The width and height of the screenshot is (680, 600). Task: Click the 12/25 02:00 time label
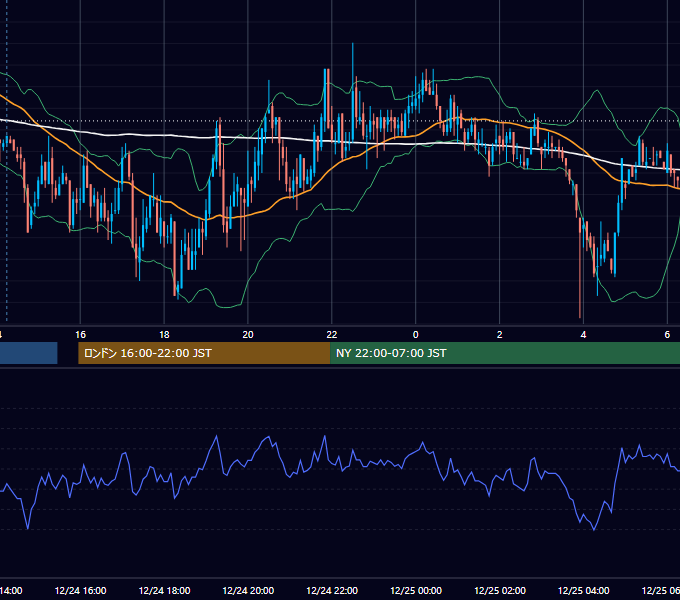[x=500, y=590]
